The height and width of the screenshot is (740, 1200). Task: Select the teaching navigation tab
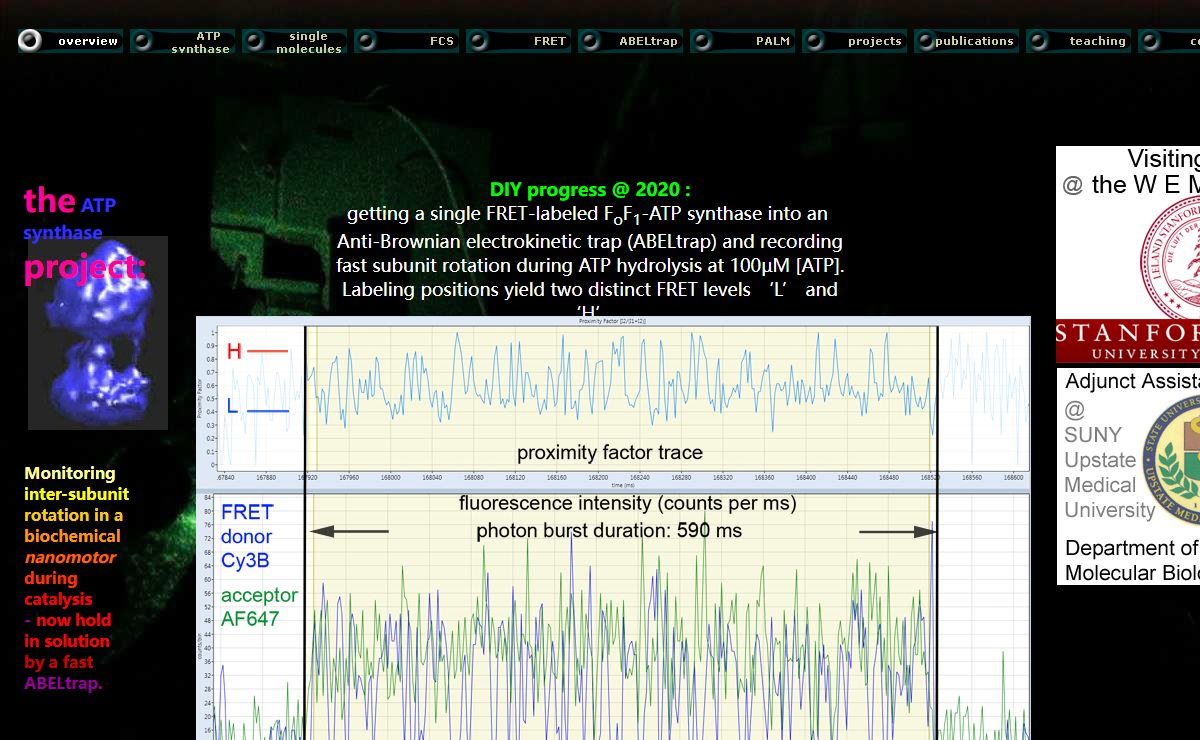click(x=1079, y=41)
